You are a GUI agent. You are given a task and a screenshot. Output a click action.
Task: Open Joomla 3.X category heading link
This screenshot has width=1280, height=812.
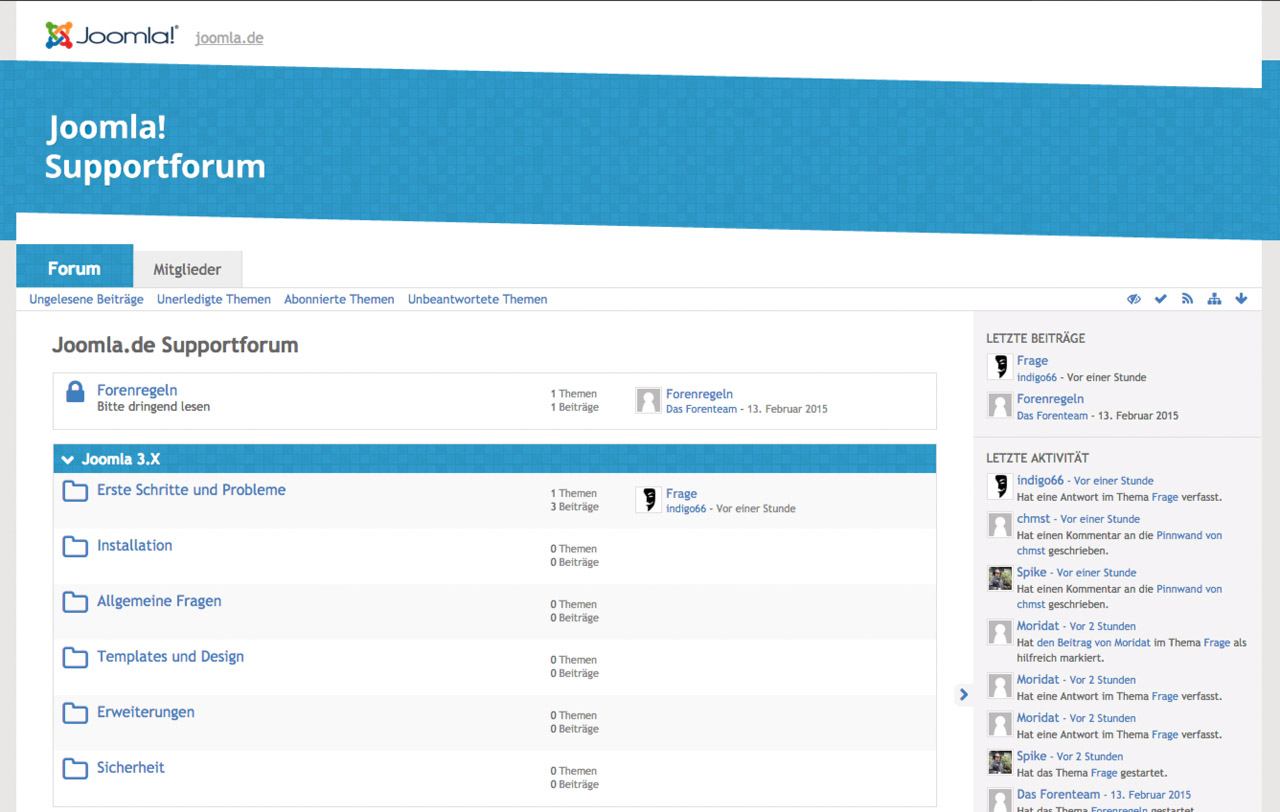point(121,460)
